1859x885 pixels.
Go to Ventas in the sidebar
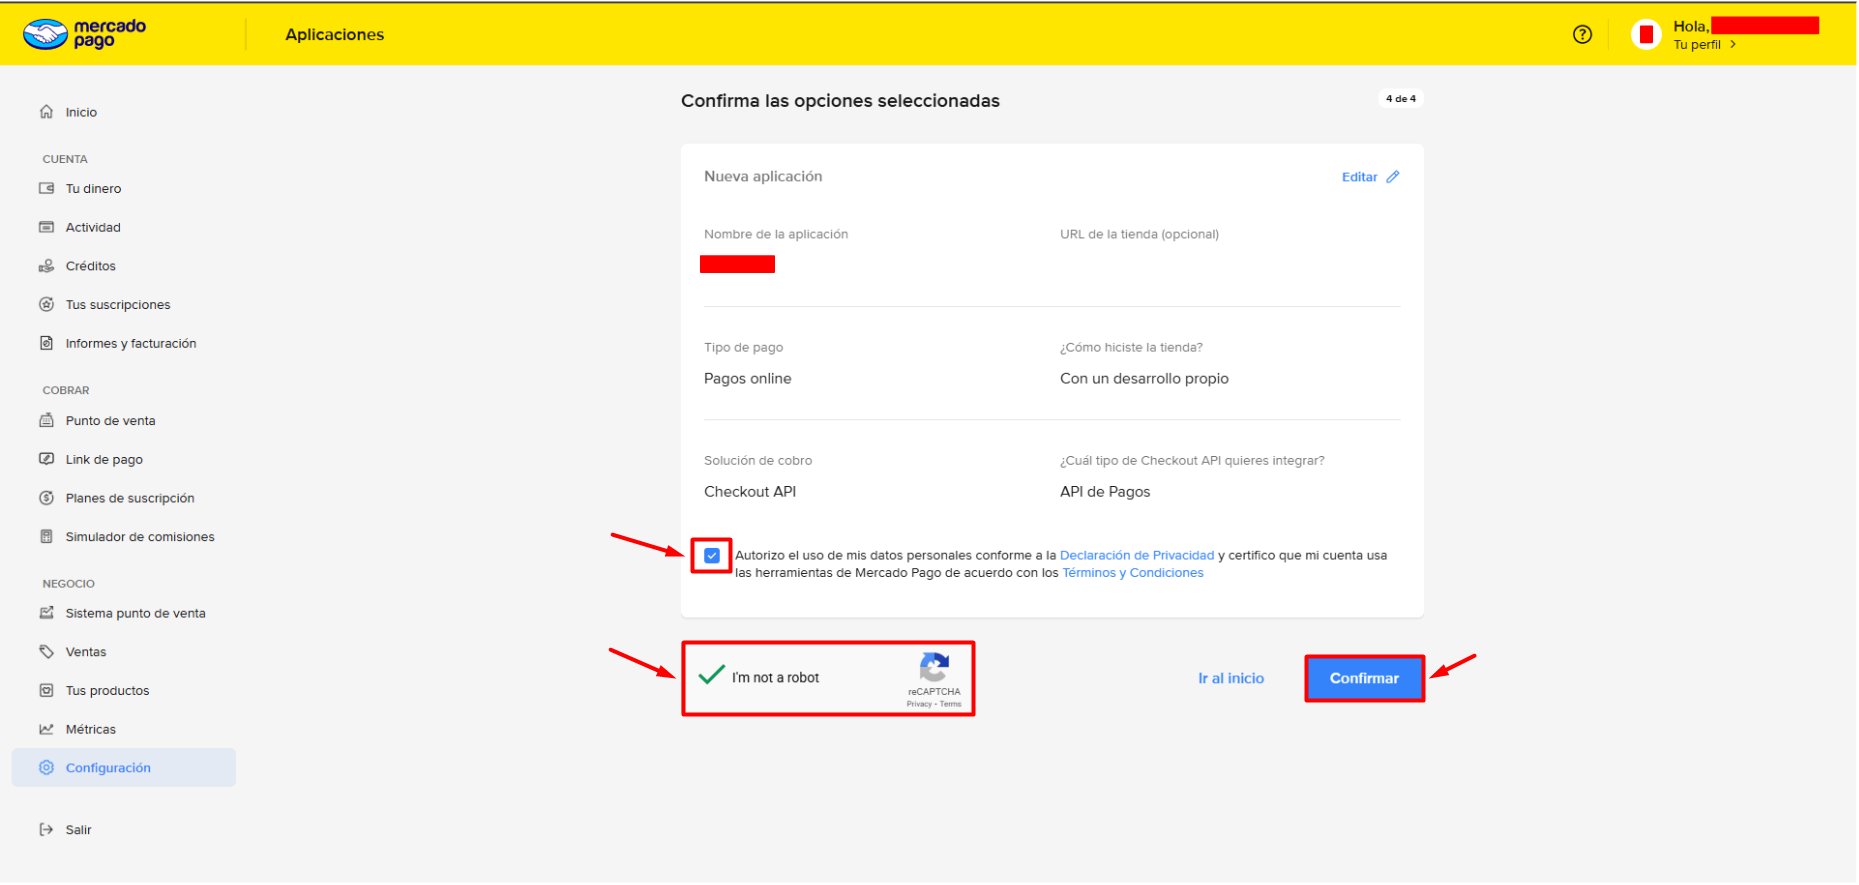124,652
